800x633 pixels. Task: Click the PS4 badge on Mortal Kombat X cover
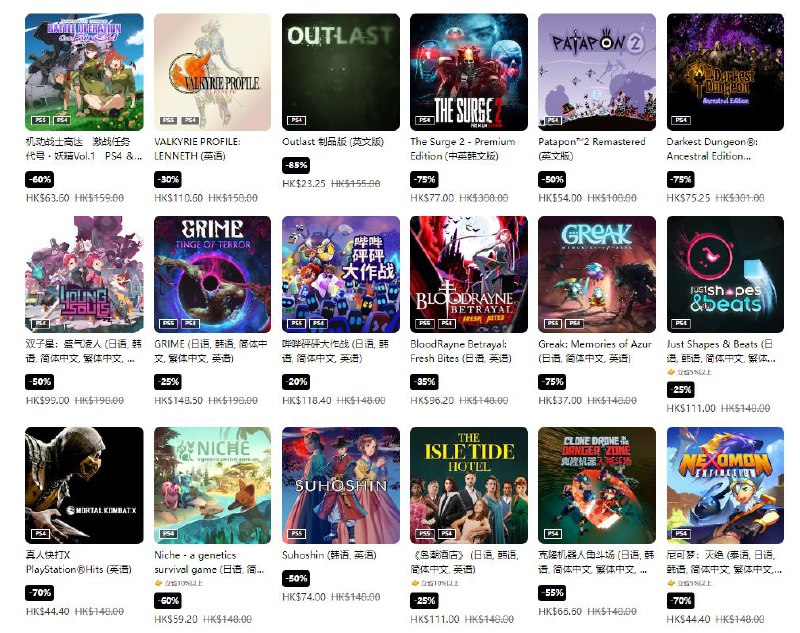pos(41,534)
